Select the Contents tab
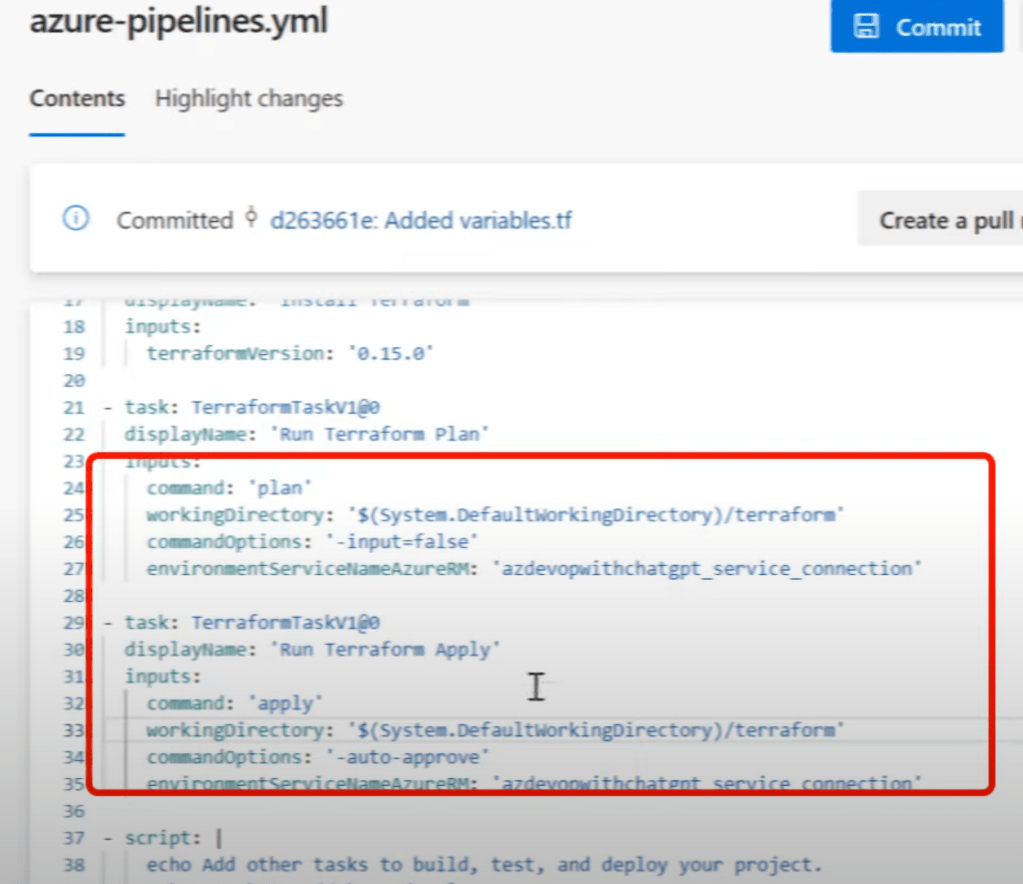1023x884 pixels. tap(77, 99)
